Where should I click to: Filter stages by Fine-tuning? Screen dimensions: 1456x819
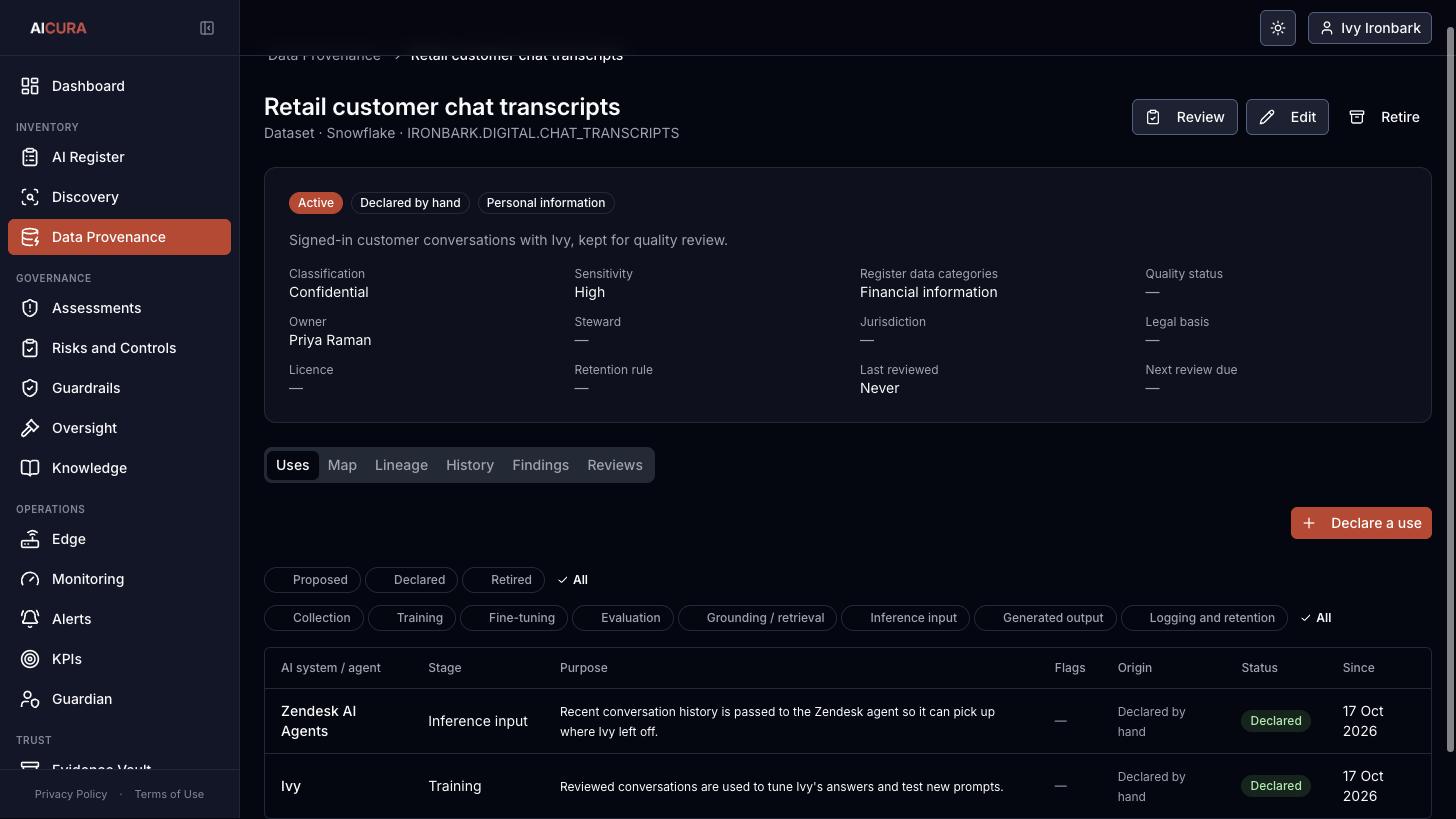(x=513, y=618)
